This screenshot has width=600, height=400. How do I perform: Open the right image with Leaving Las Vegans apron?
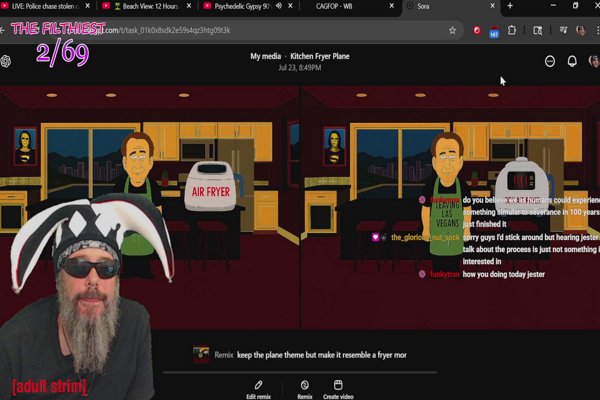pos(450,207)
